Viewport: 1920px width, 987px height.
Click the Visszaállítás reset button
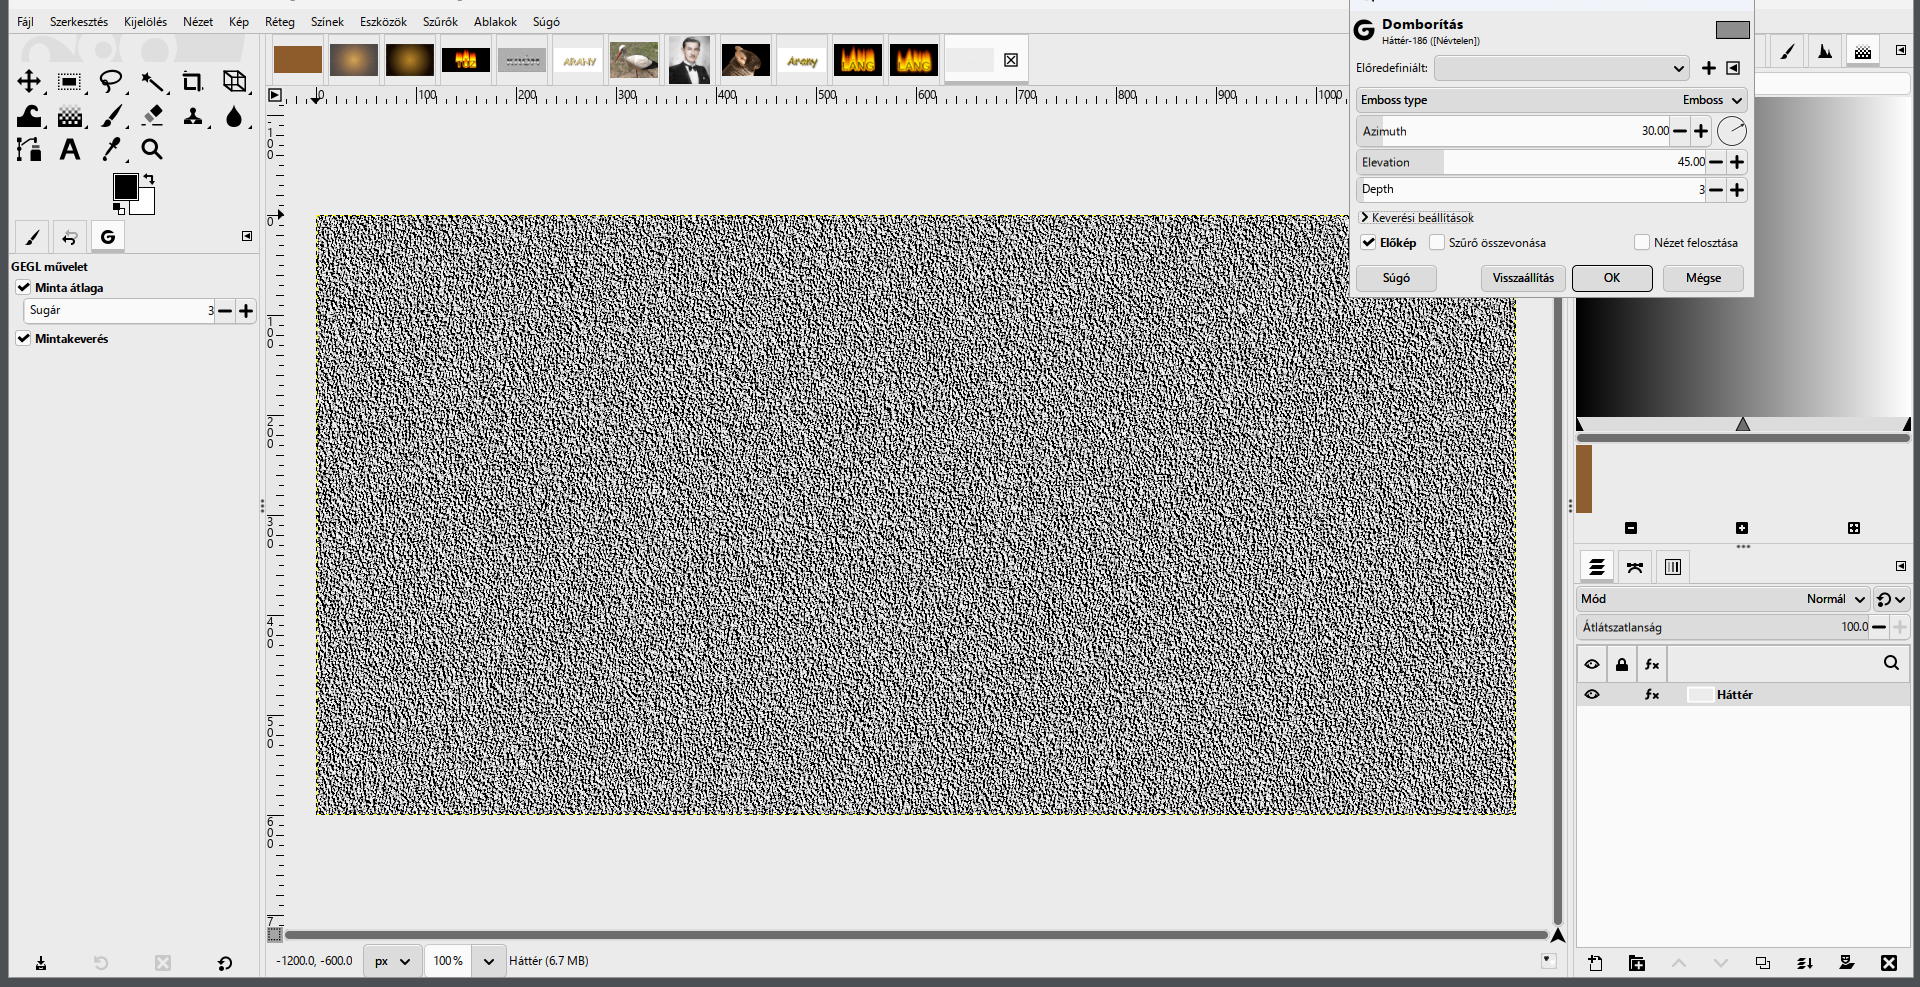click(x=1523, y=278)
